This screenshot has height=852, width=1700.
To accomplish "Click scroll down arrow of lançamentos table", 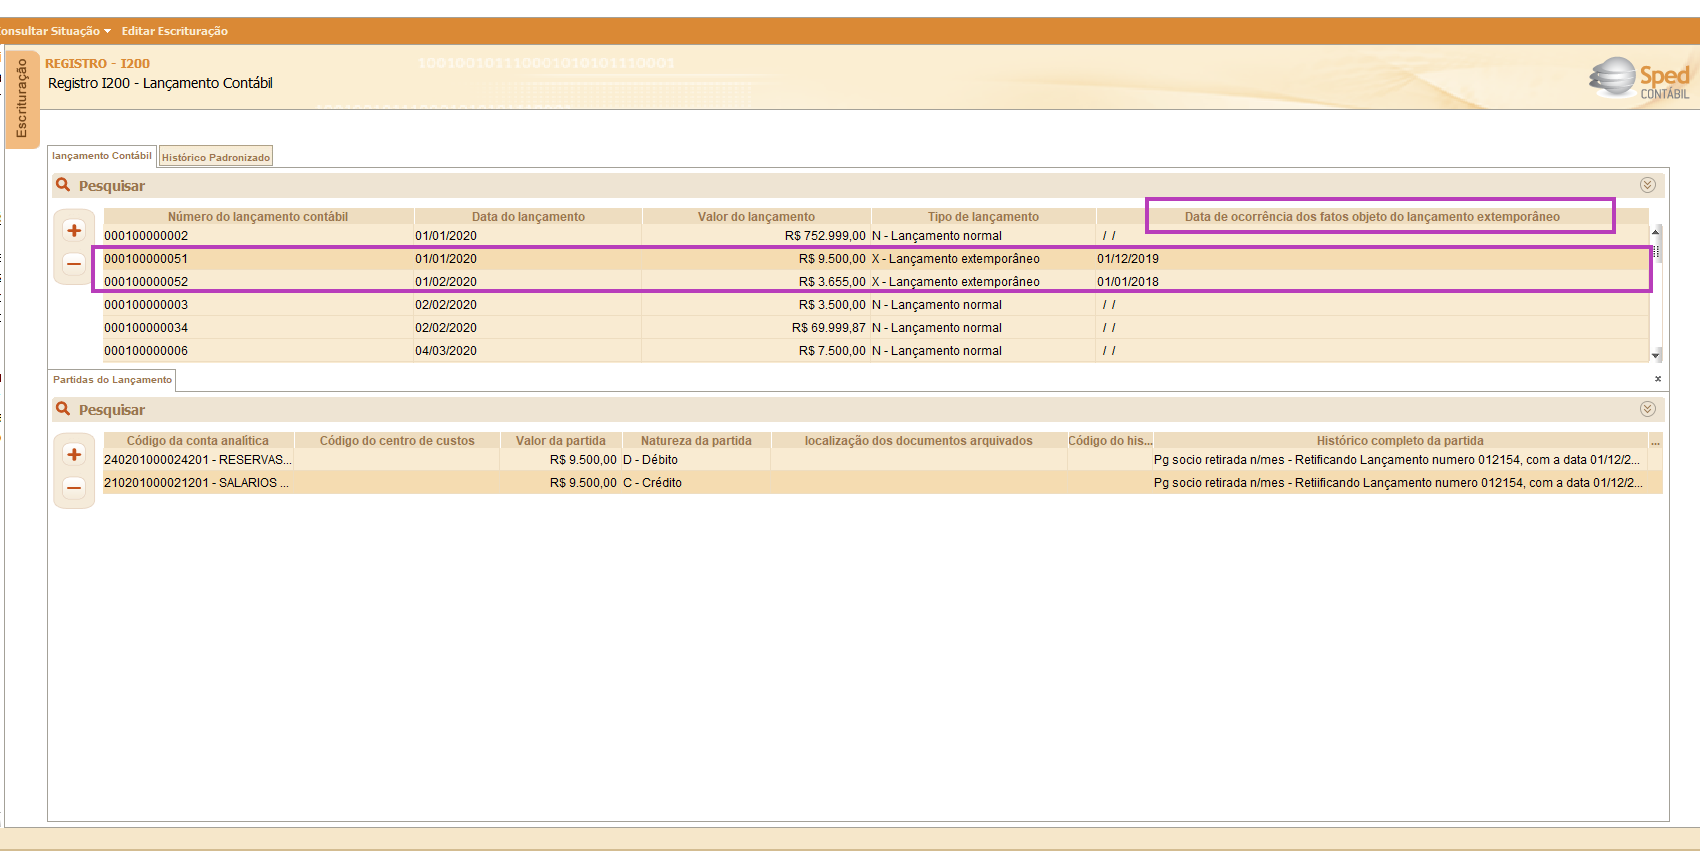I will [x=1656, y=355].
